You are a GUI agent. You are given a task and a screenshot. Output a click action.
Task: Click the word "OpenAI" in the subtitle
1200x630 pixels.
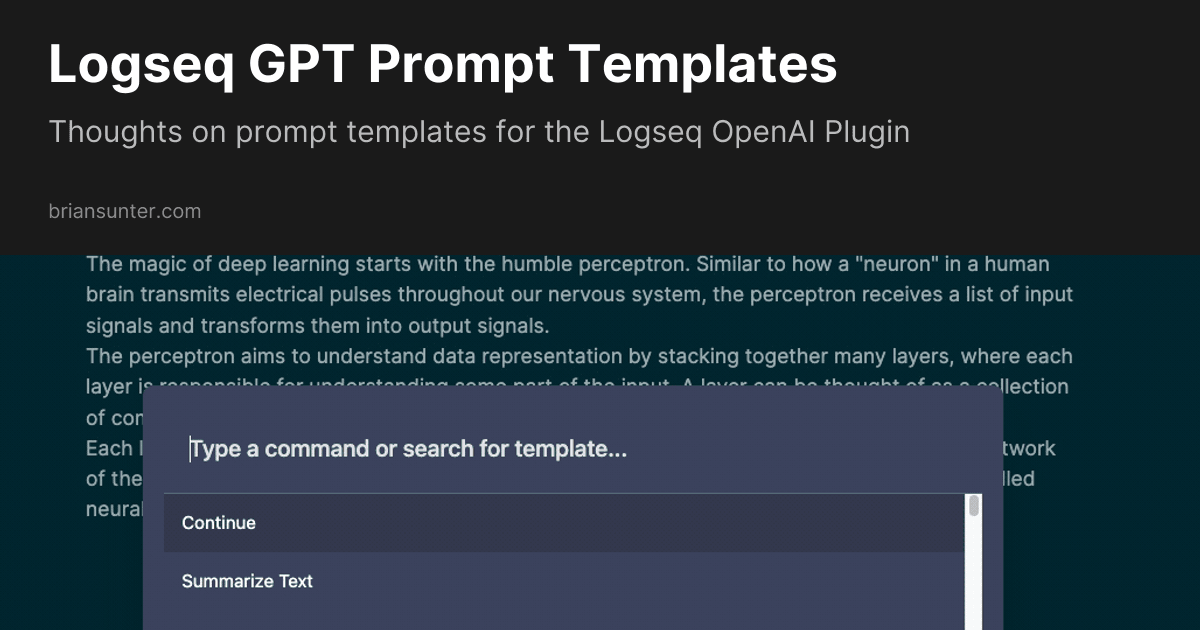[x=764, y=132]
